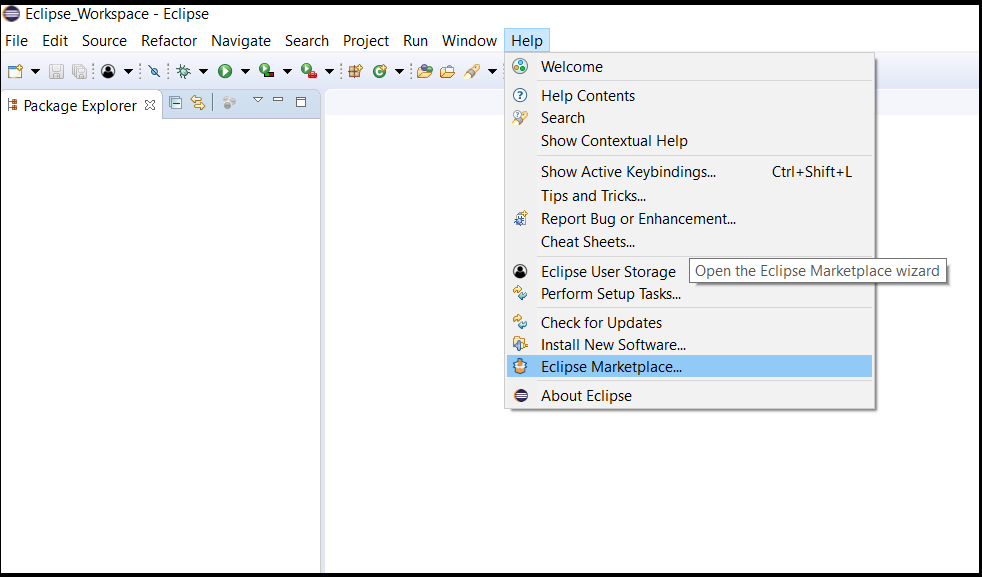Click the External Tools run icon
The image size is (982, 577).
click(309, 71)
